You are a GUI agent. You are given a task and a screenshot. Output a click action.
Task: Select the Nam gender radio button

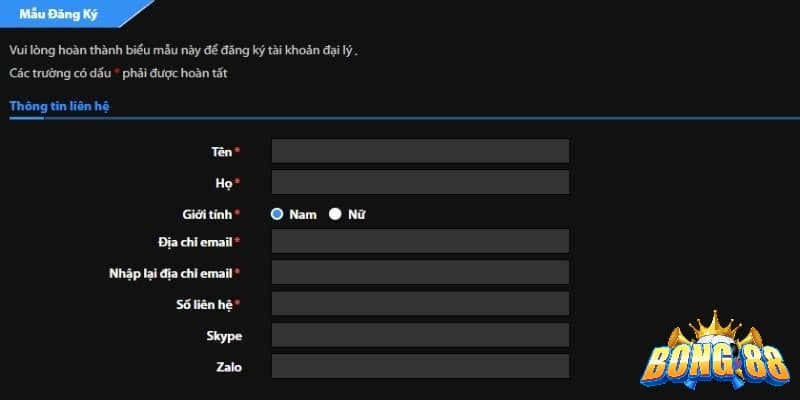coord(277,214)
